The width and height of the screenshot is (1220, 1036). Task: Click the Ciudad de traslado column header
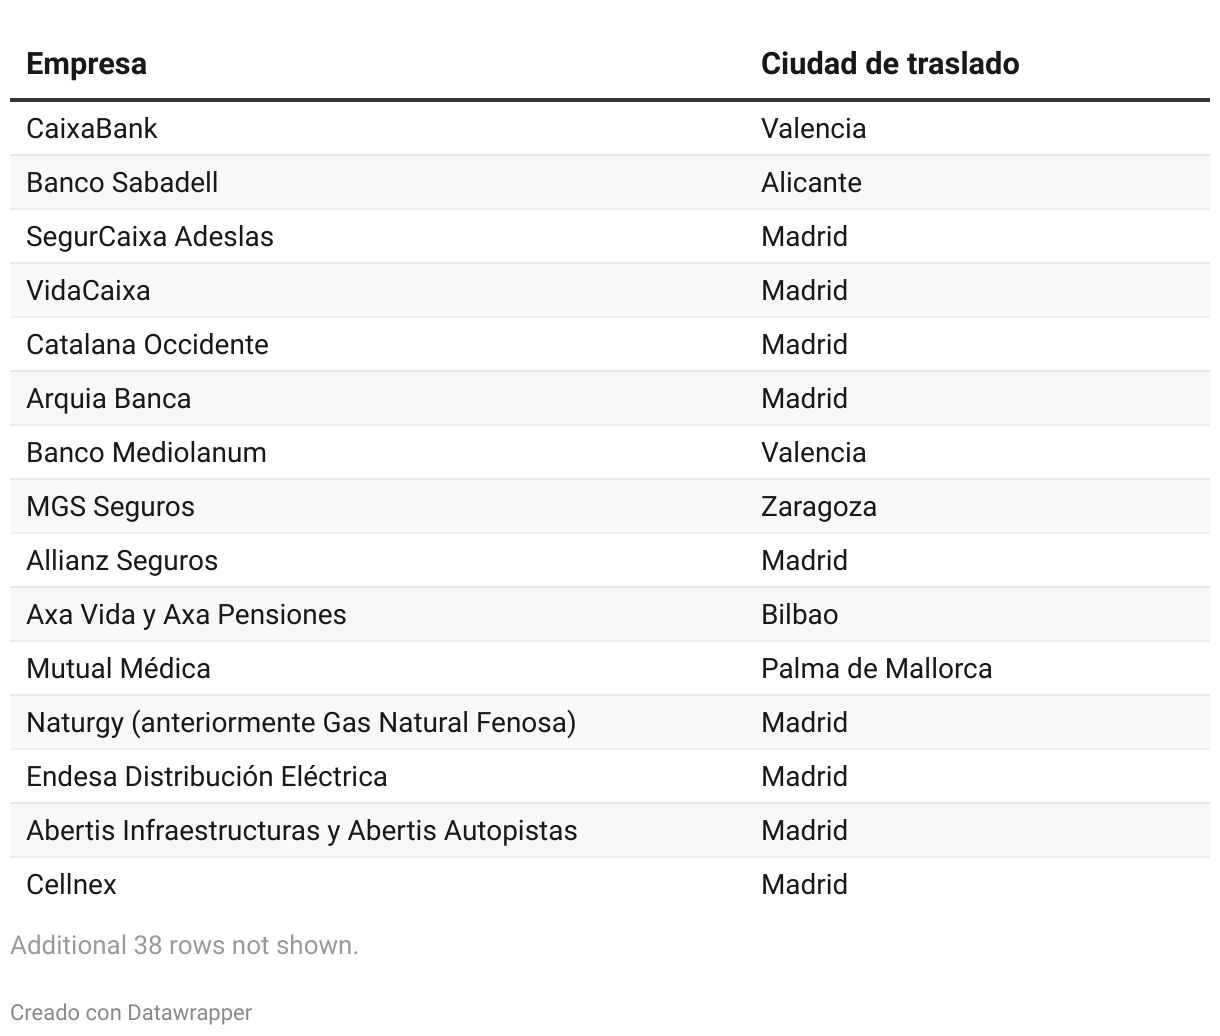coord(890,64)
